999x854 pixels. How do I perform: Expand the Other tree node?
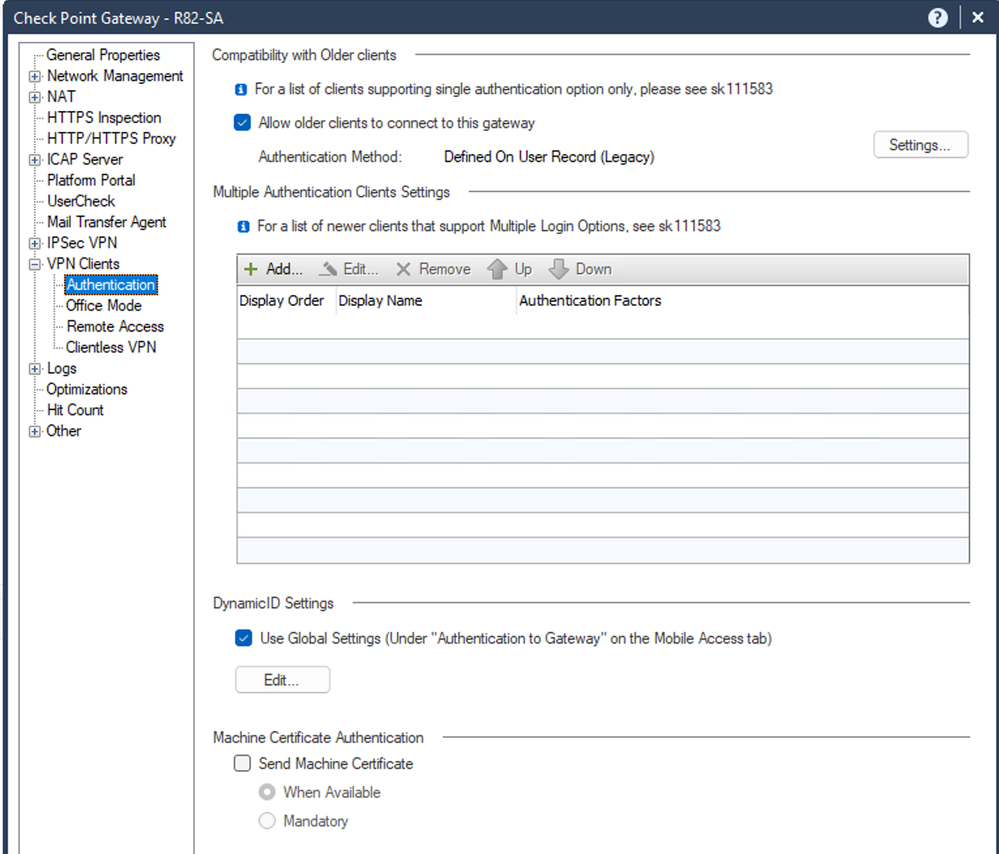point(34,431)
